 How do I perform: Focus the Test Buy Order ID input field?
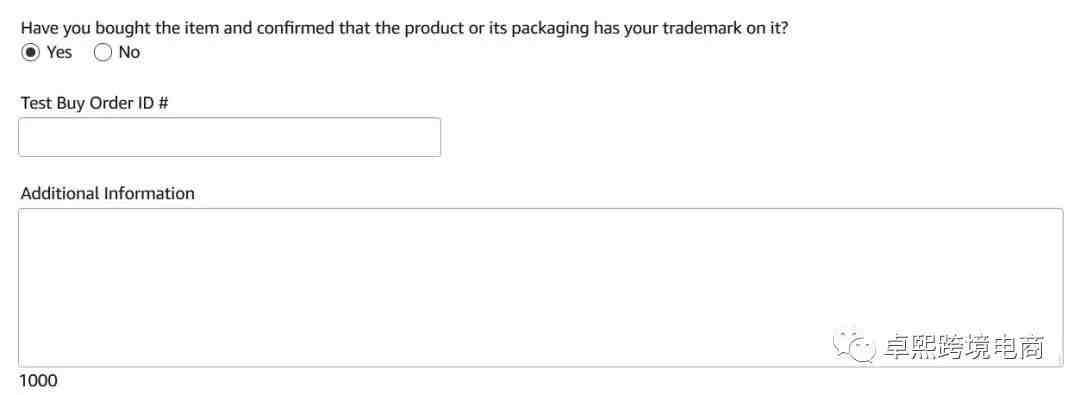click(229, 137)
